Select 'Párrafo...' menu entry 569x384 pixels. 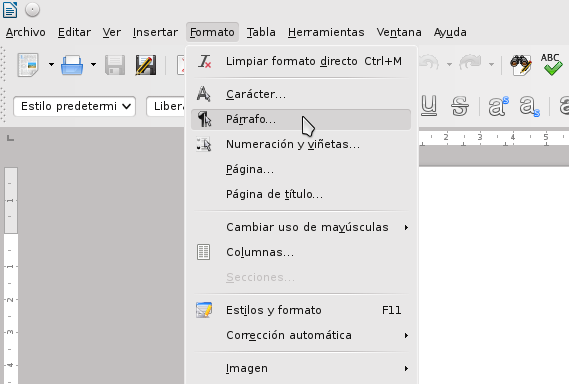coord(301,119)
